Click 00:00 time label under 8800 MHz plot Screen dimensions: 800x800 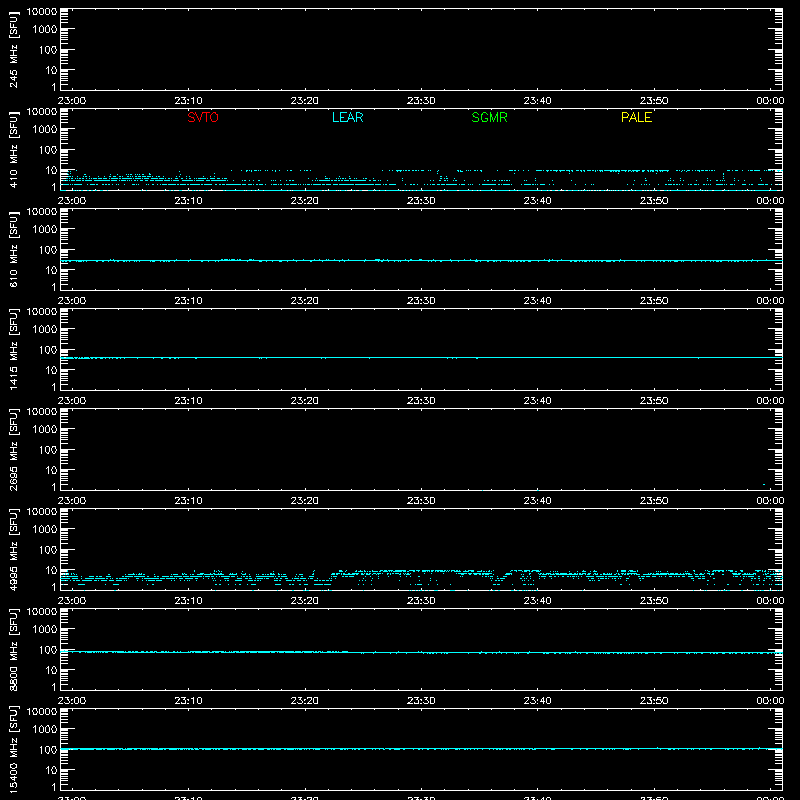click(770, 701)
